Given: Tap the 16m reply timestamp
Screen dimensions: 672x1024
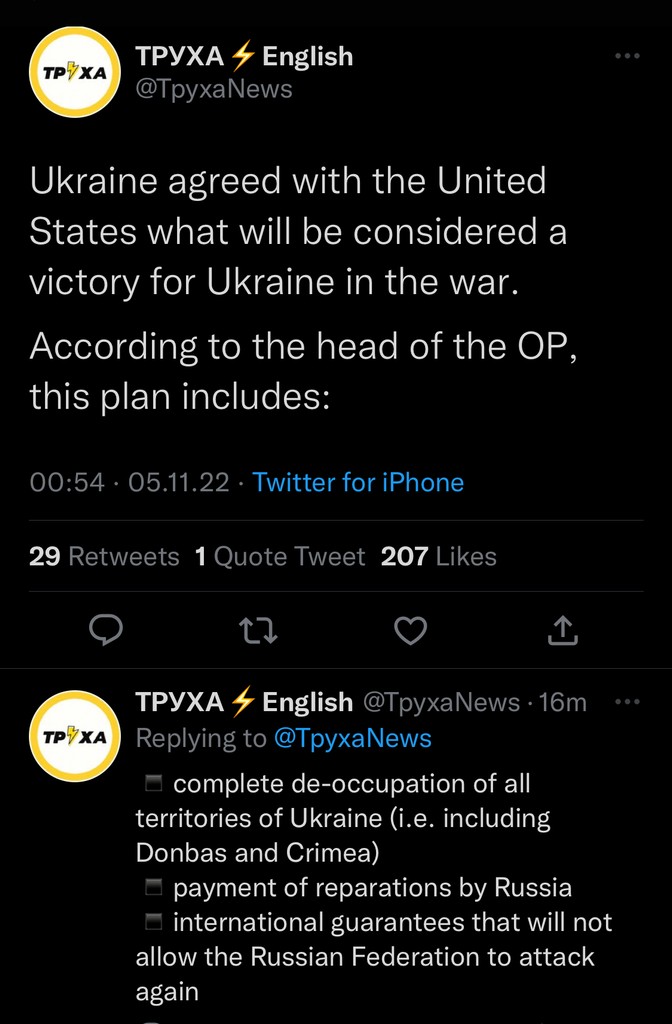Looking at the screenshot, I should click(x=562, y=702).
